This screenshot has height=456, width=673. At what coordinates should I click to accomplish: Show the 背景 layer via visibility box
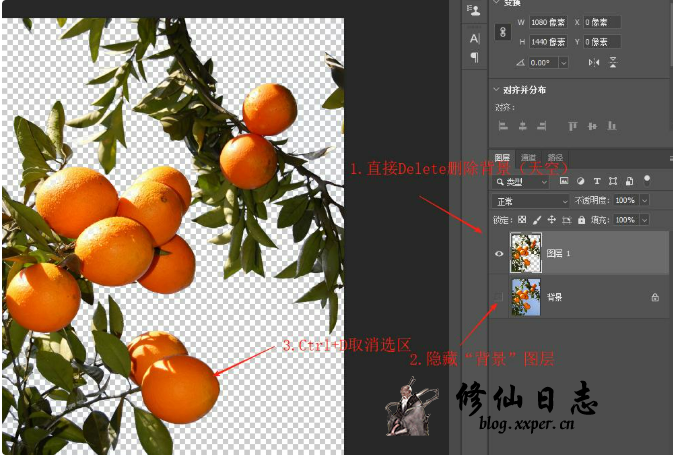coord(500,297)
